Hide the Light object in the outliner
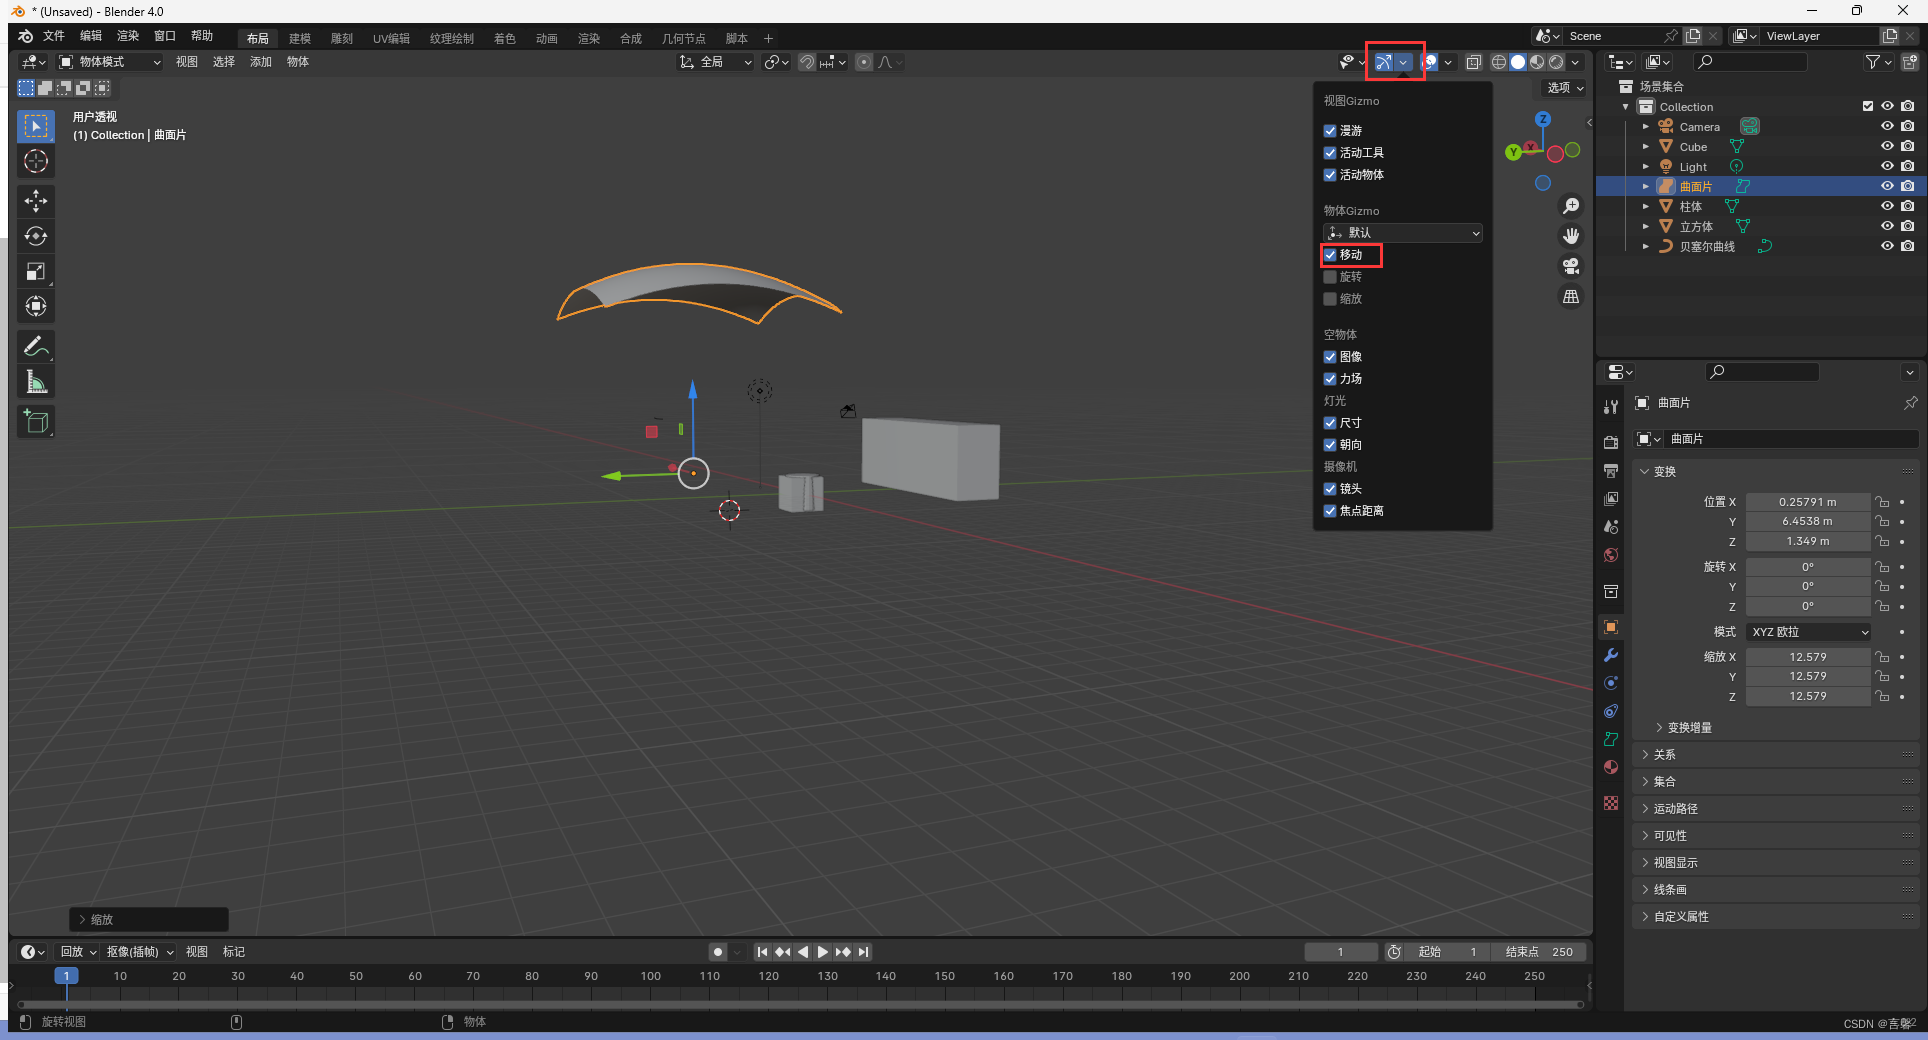Screen dimensions: 1928x1040 point(1888,166)
